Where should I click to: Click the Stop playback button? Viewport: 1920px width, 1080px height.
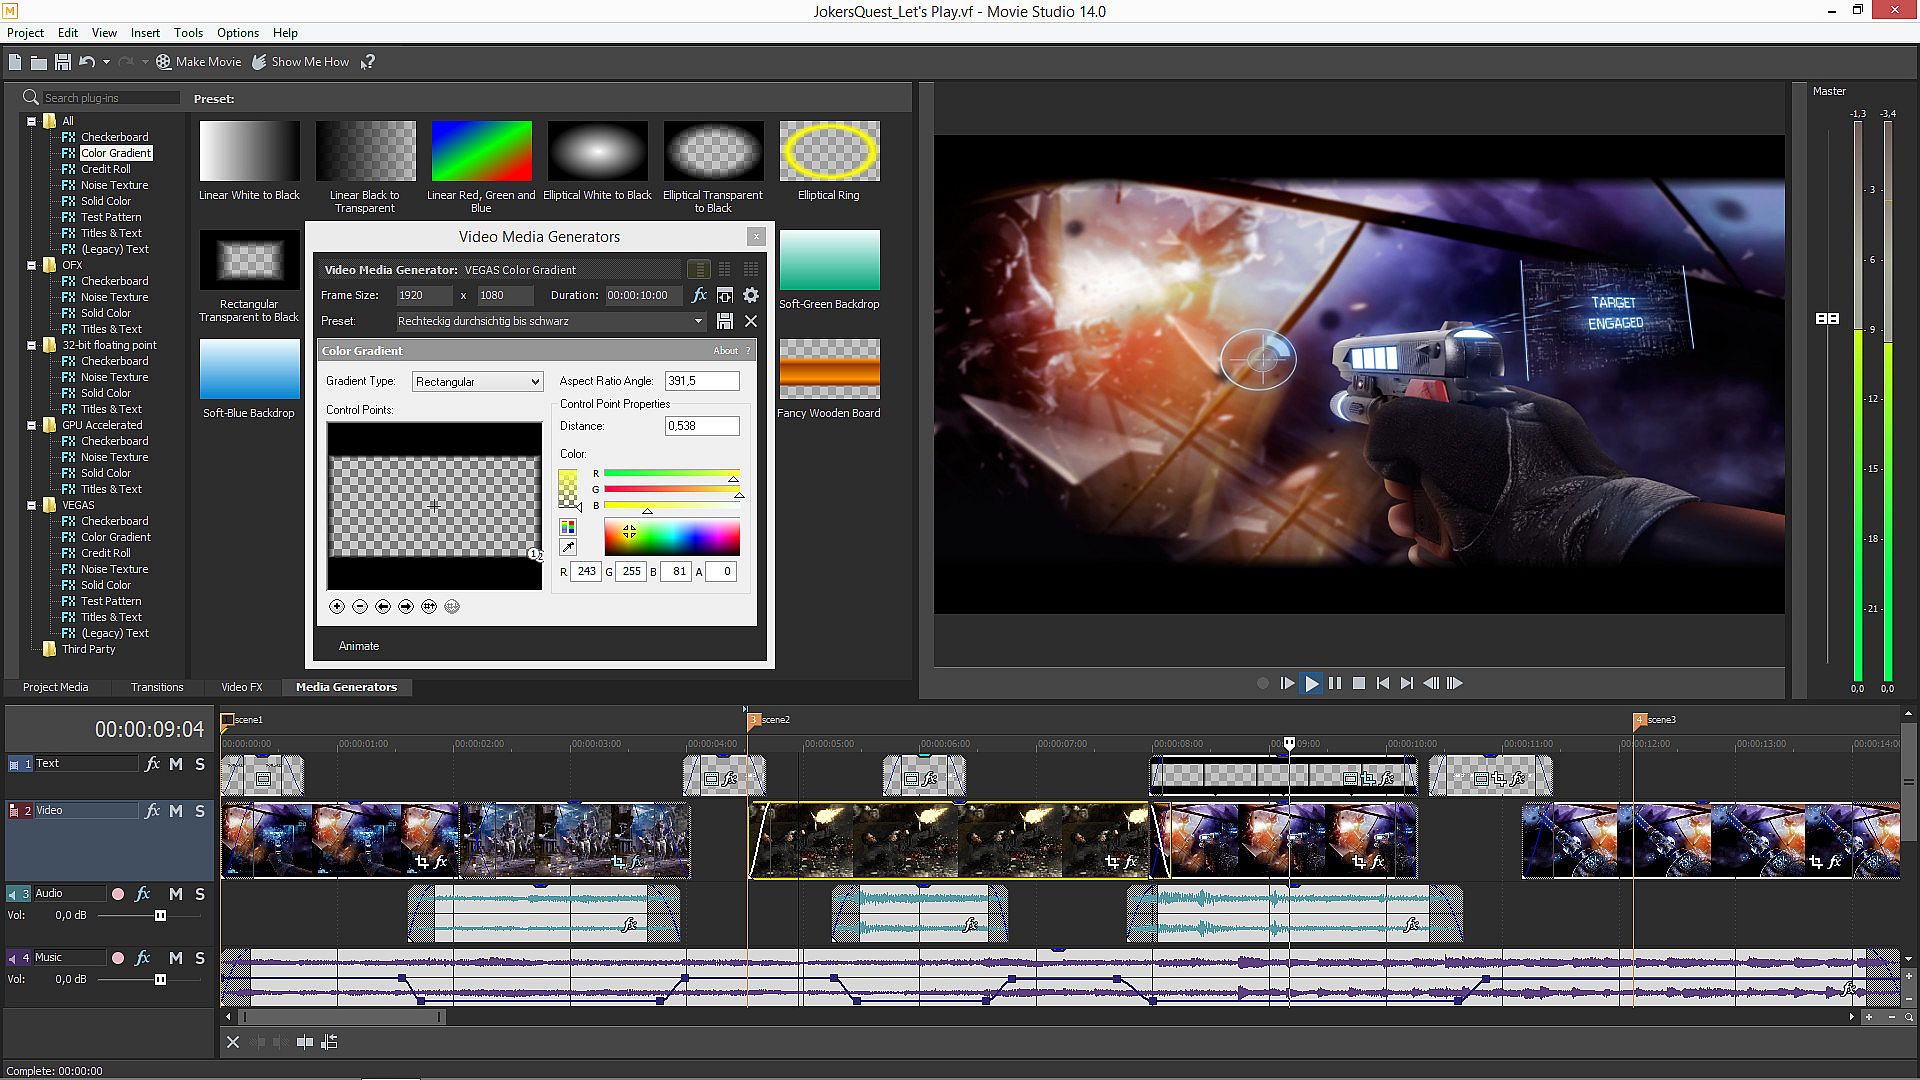(1359, 684)
